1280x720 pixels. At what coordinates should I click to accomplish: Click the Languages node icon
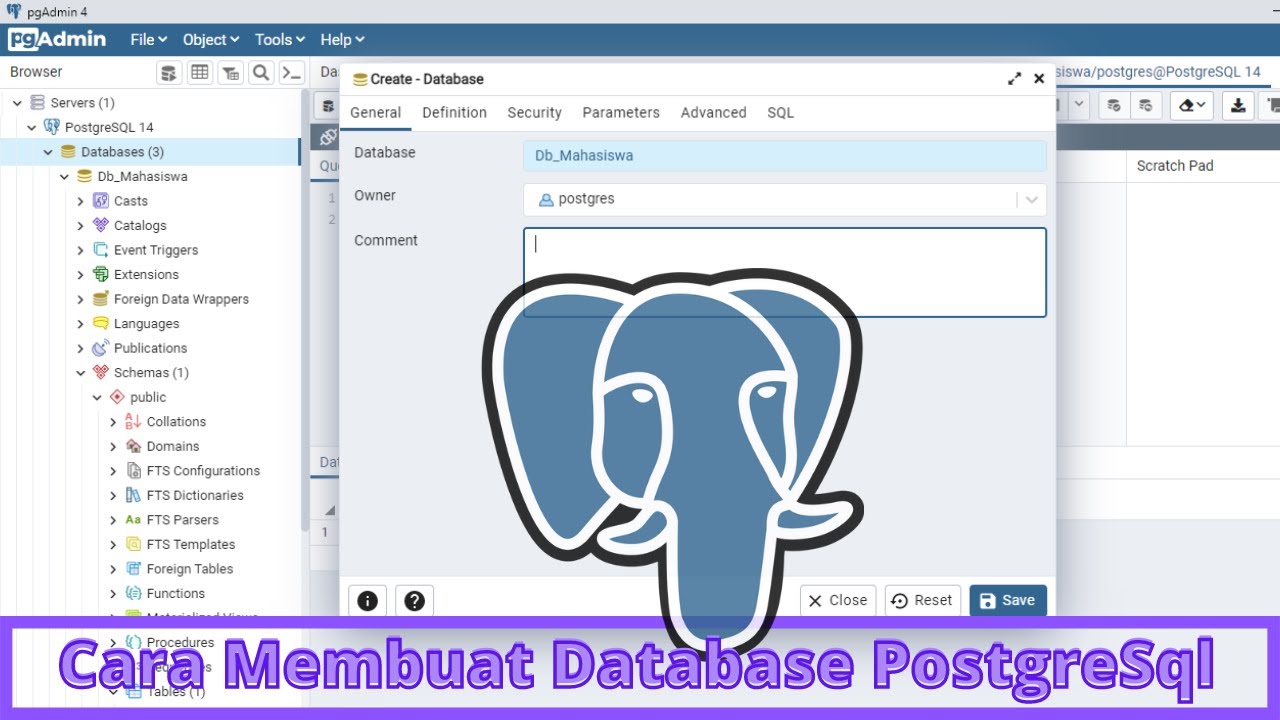[100, 323]
